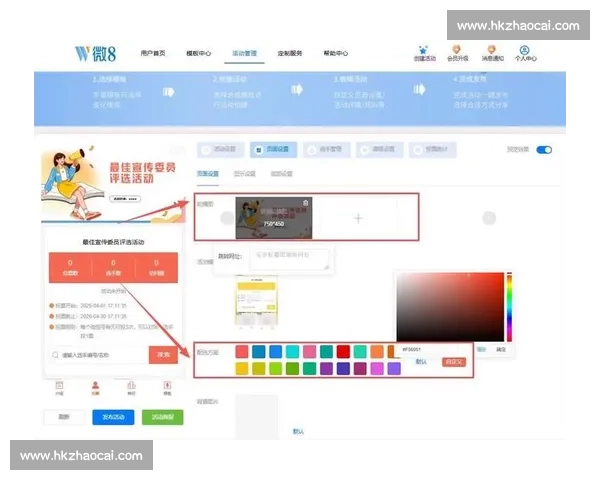Pick the lime green swatch in second row

276,368
